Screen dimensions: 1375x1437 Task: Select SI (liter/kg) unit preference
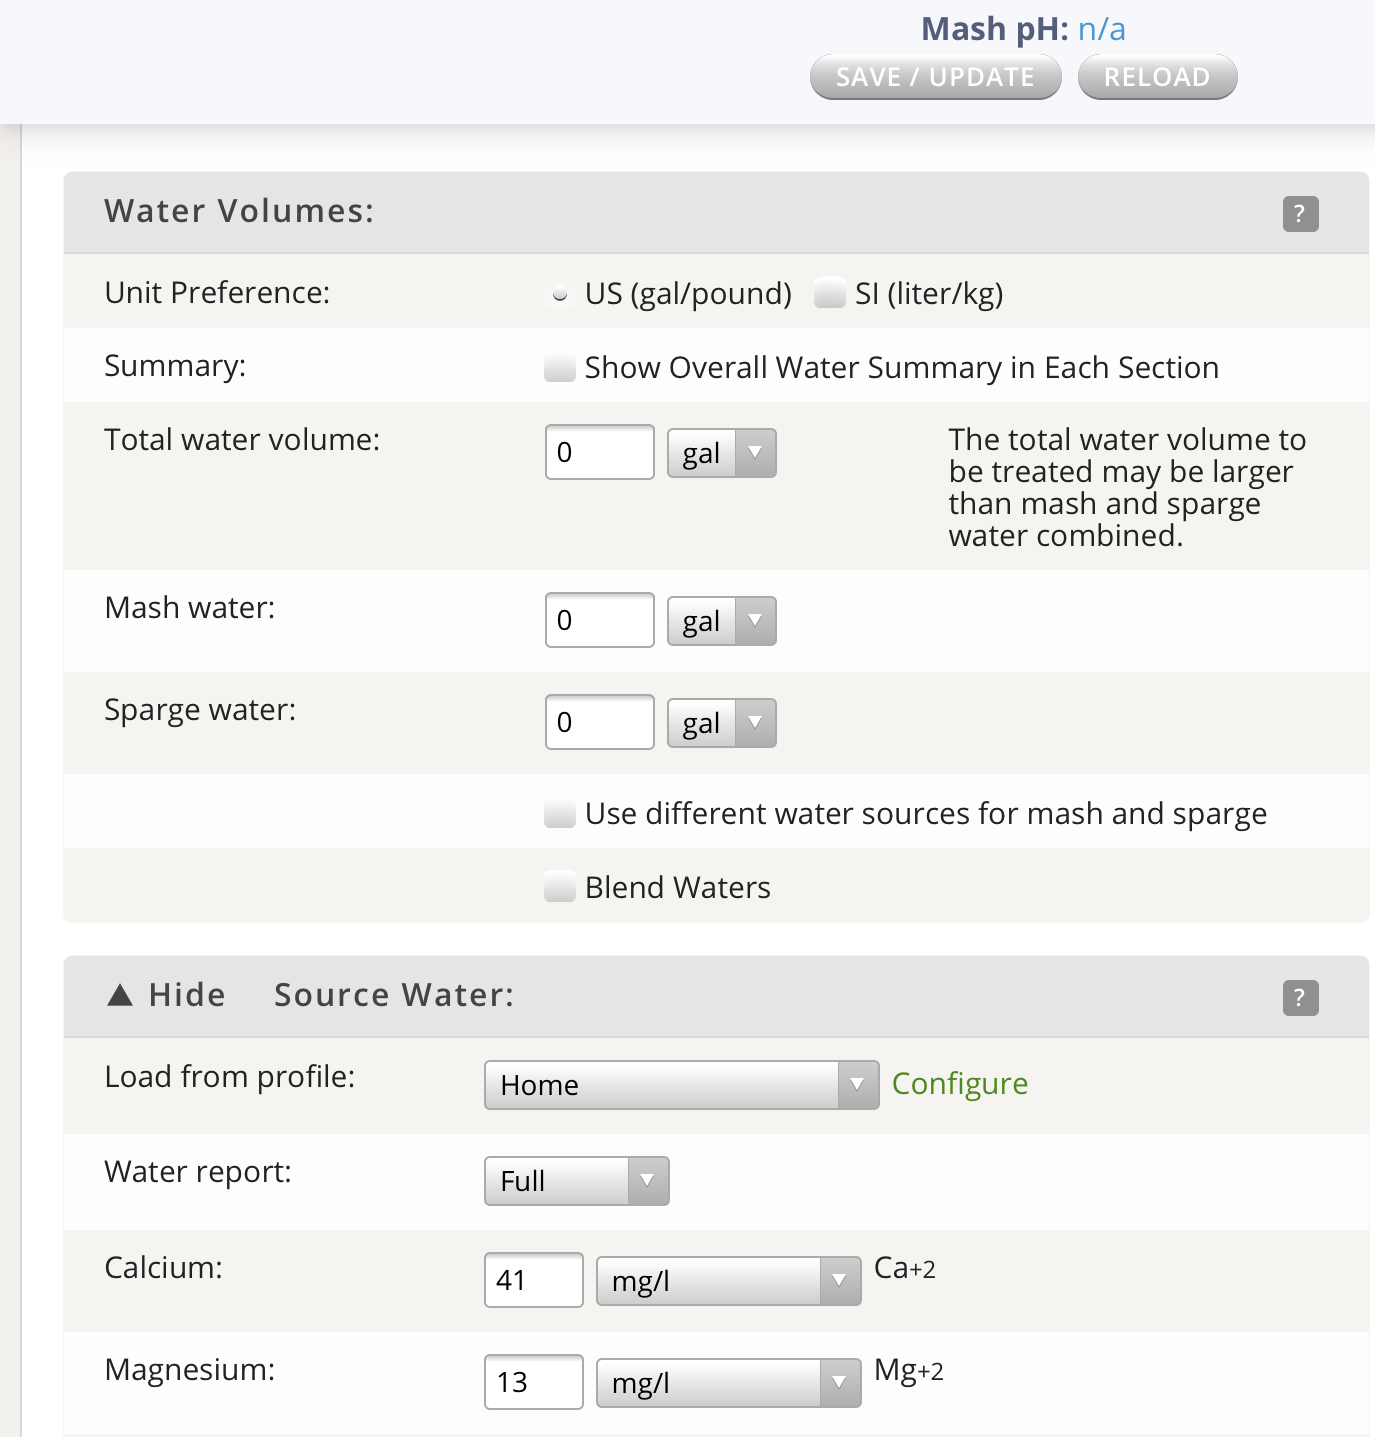(x=830, y=294)
